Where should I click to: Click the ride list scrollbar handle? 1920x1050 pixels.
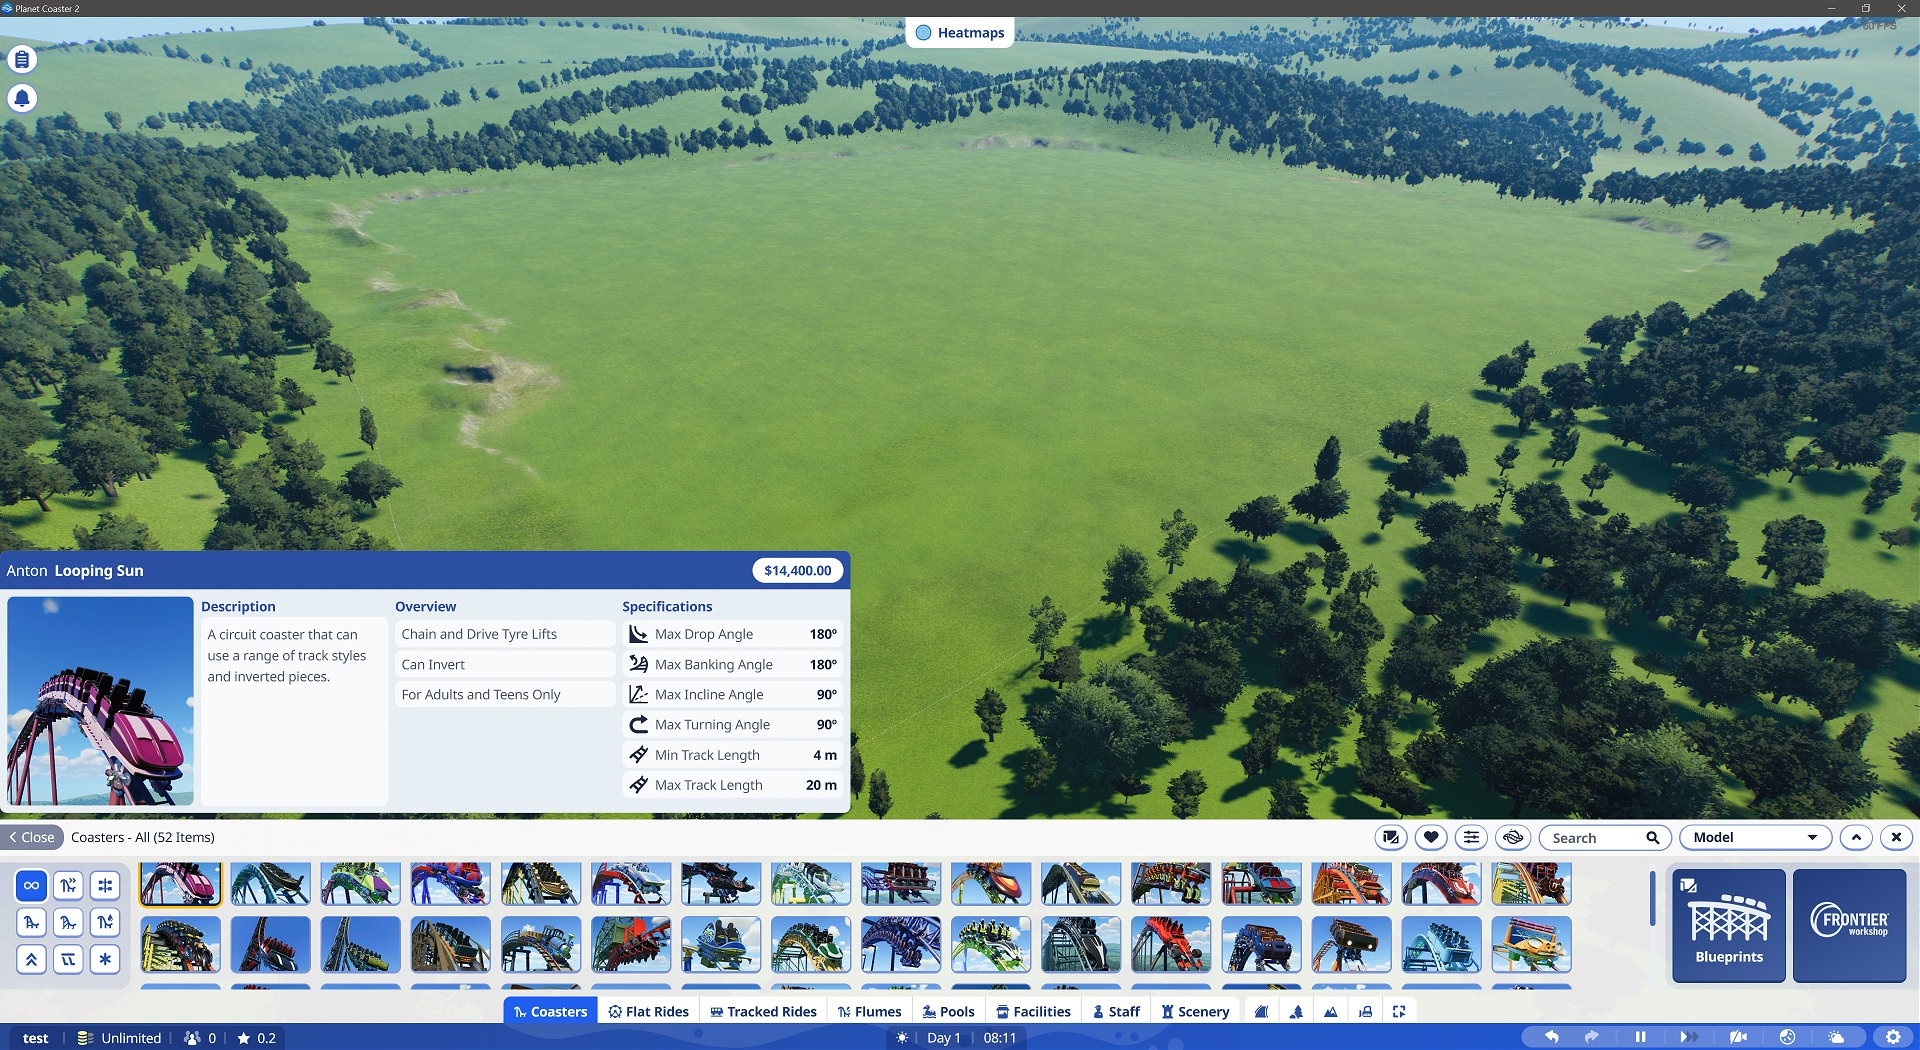(x=1652, y=897)
